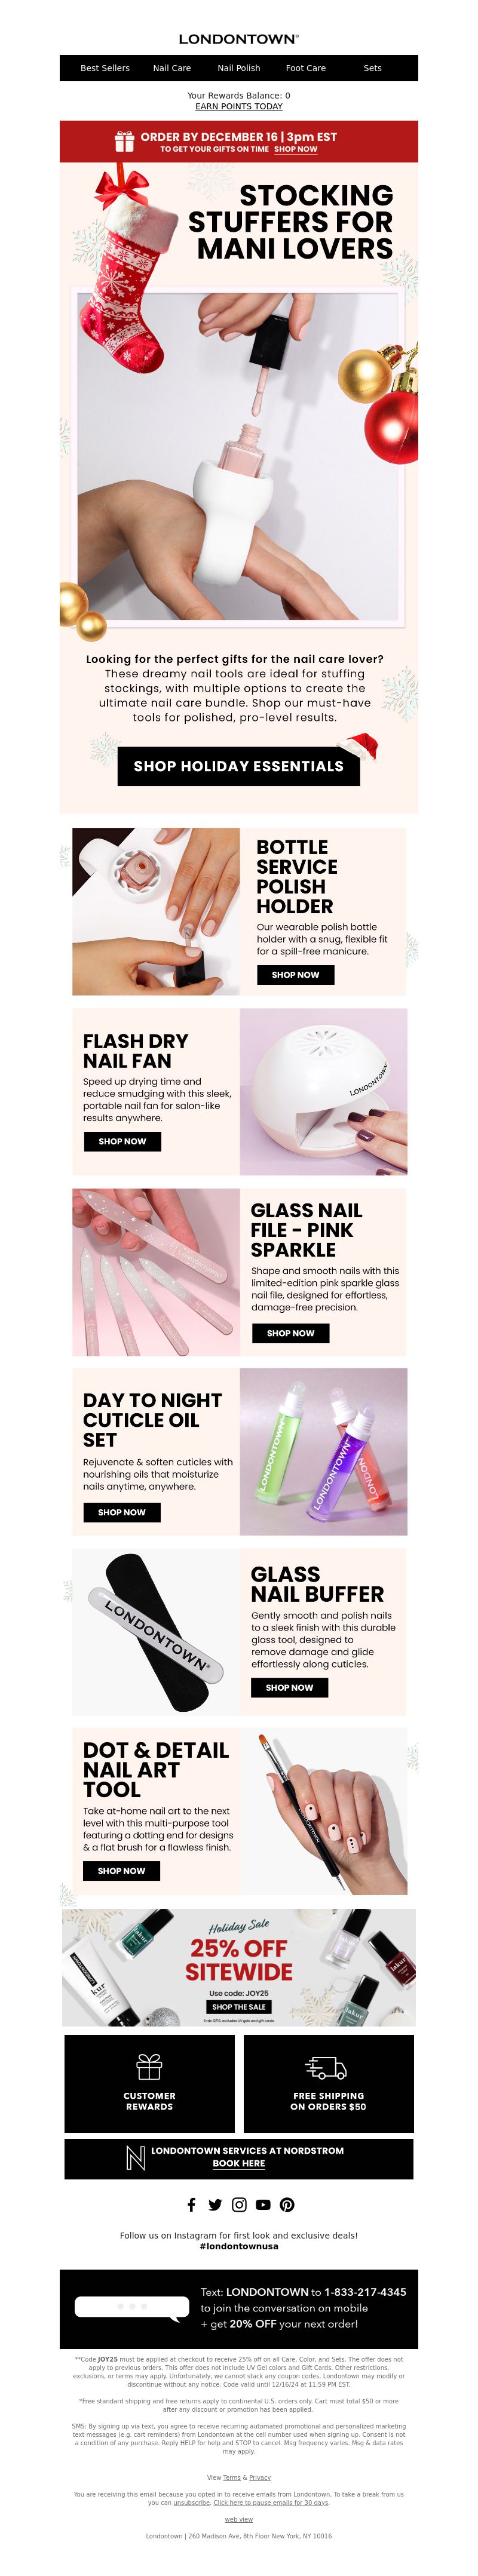The height and width of the screenshot is (2576, 478).
Task: Open the Pinterest social icon
Action: 287,2204
